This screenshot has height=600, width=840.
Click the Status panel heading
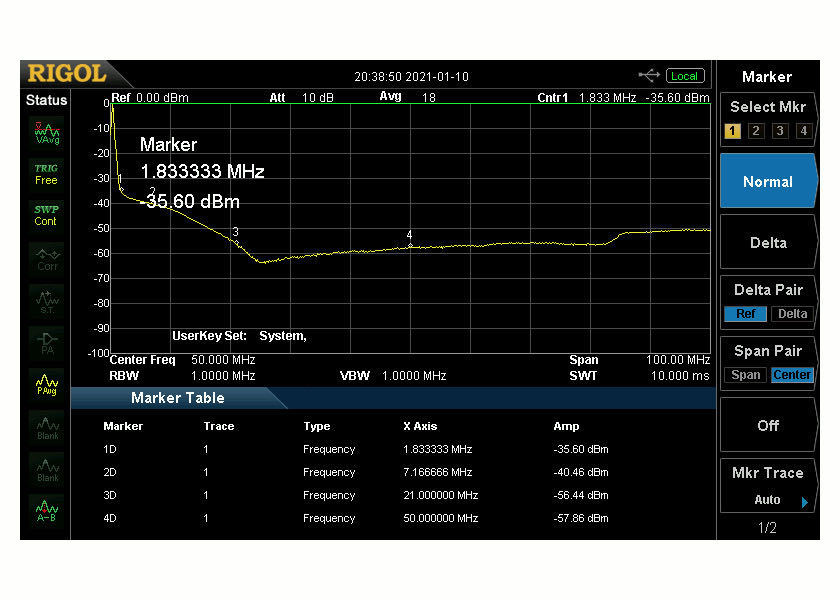click(x=47, y=100)
